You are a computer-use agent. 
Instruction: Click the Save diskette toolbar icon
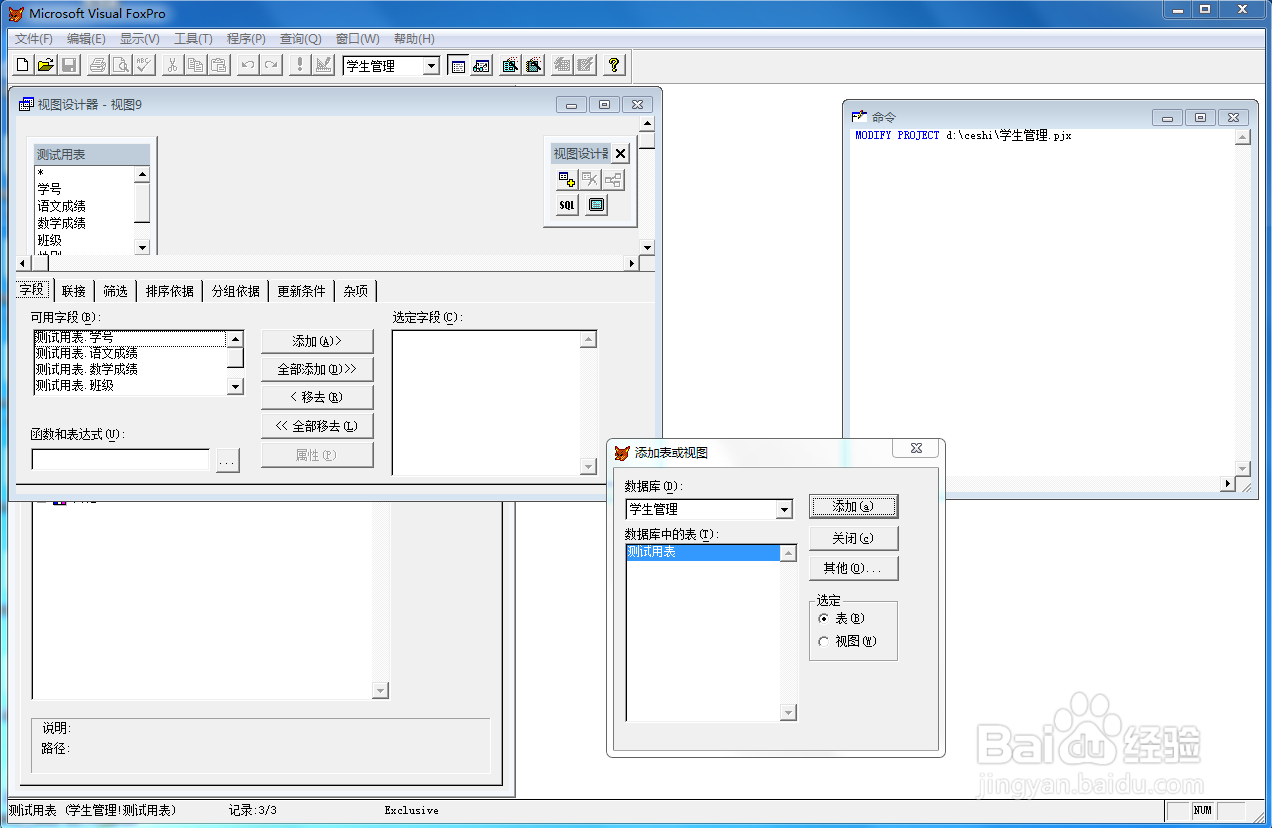(69, 65)
